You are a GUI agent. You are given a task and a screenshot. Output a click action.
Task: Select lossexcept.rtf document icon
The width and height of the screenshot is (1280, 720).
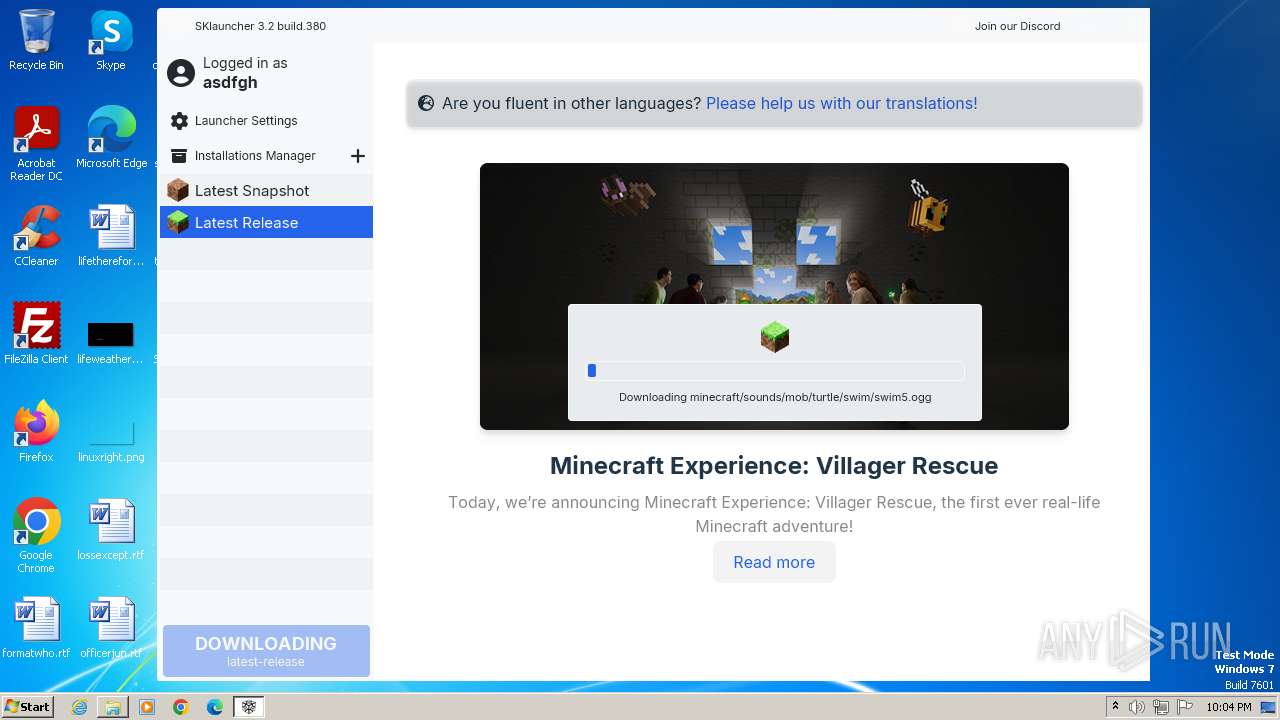(111, 530)
